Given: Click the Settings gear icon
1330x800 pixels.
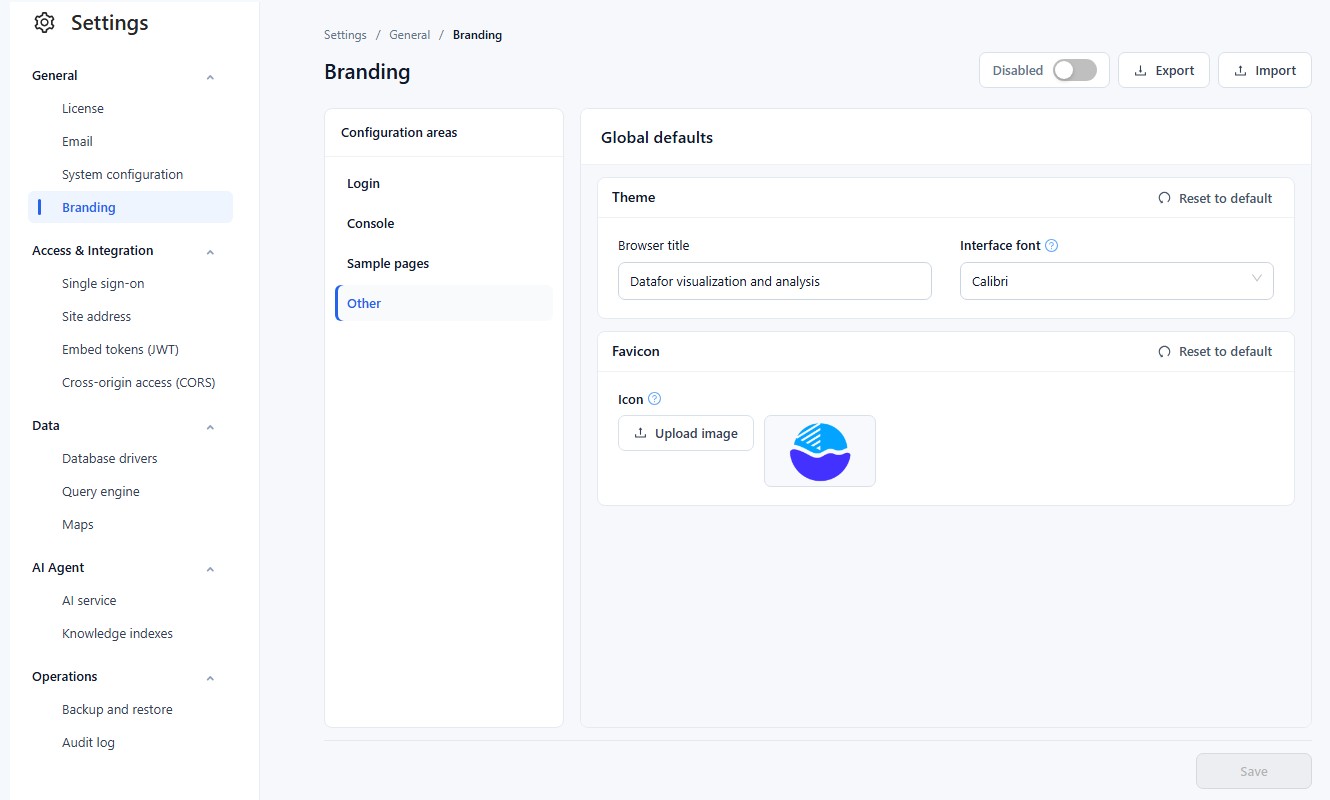Looking at the screenshot, I should coord(44,23).
